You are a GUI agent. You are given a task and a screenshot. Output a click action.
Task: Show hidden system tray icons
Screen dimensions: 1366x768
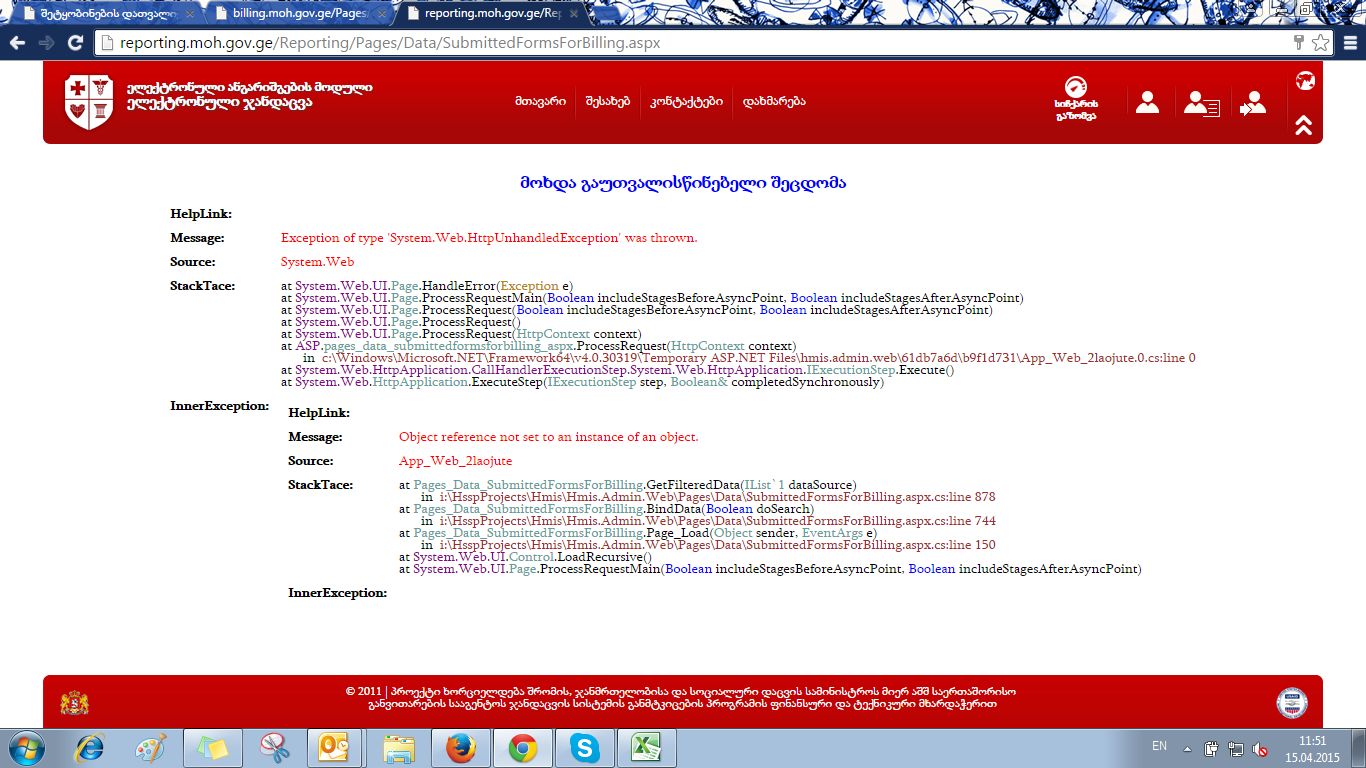pos(1187,748)
